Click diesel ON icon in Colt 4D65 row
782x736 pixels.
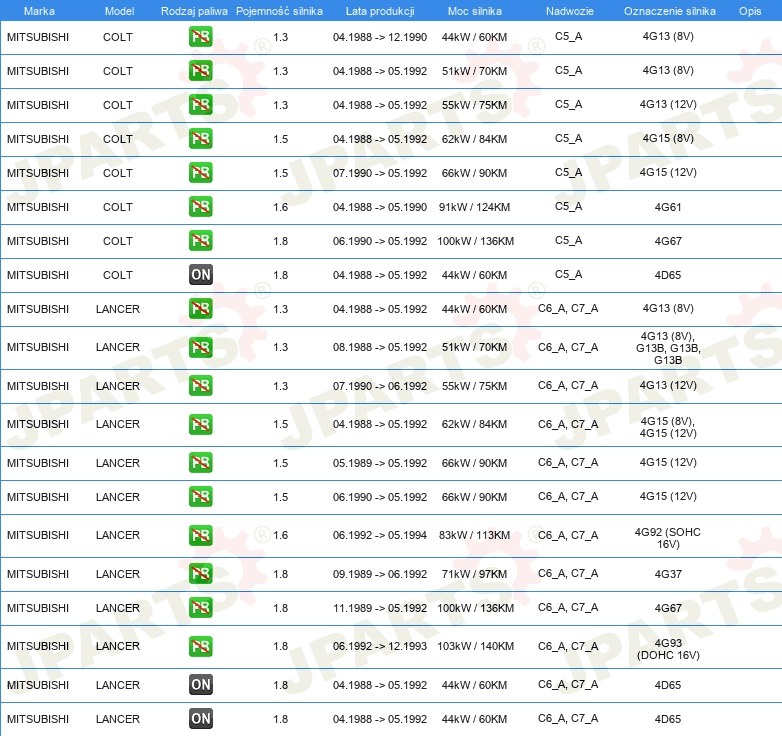tap(201, 275)
